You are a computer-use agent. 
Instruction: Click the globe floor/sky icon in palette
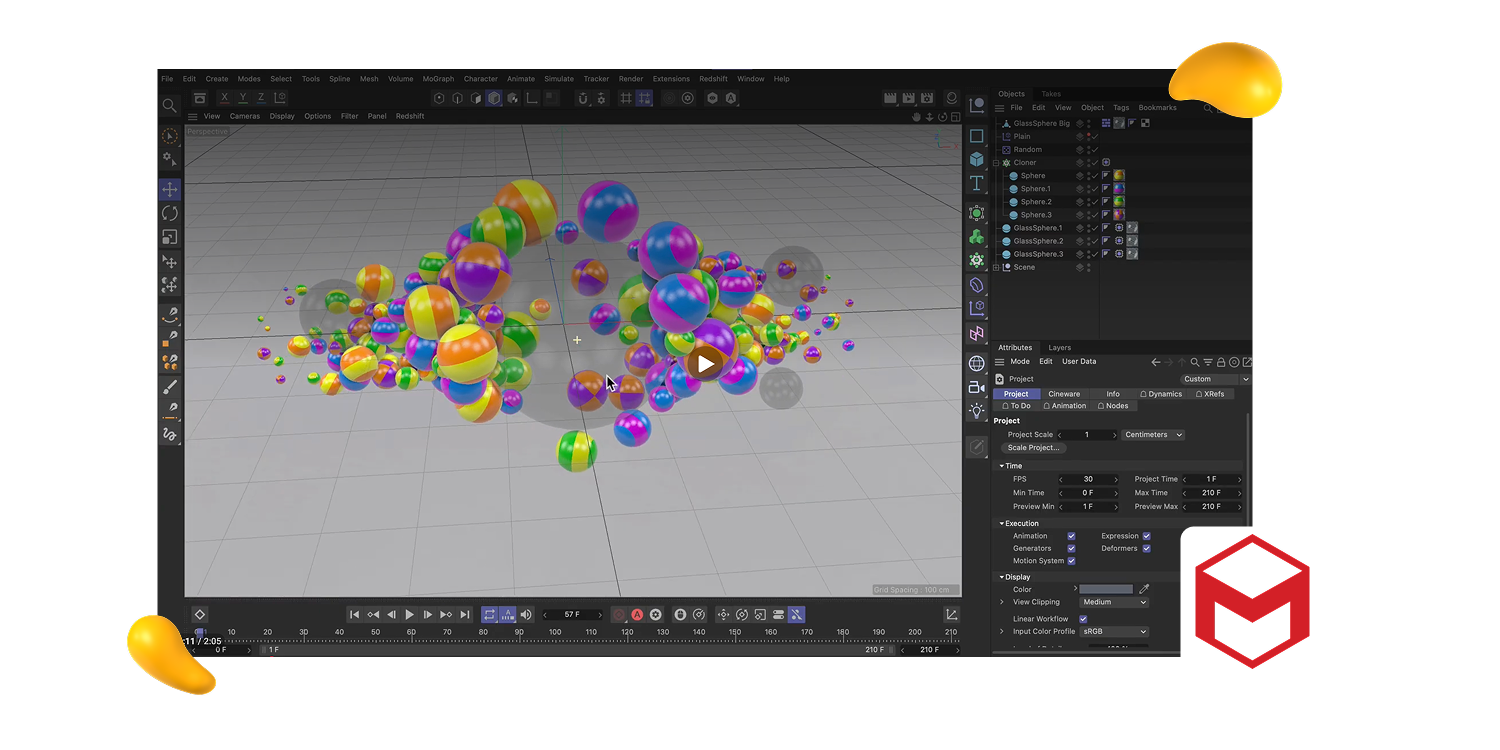[x=977, y=363]
